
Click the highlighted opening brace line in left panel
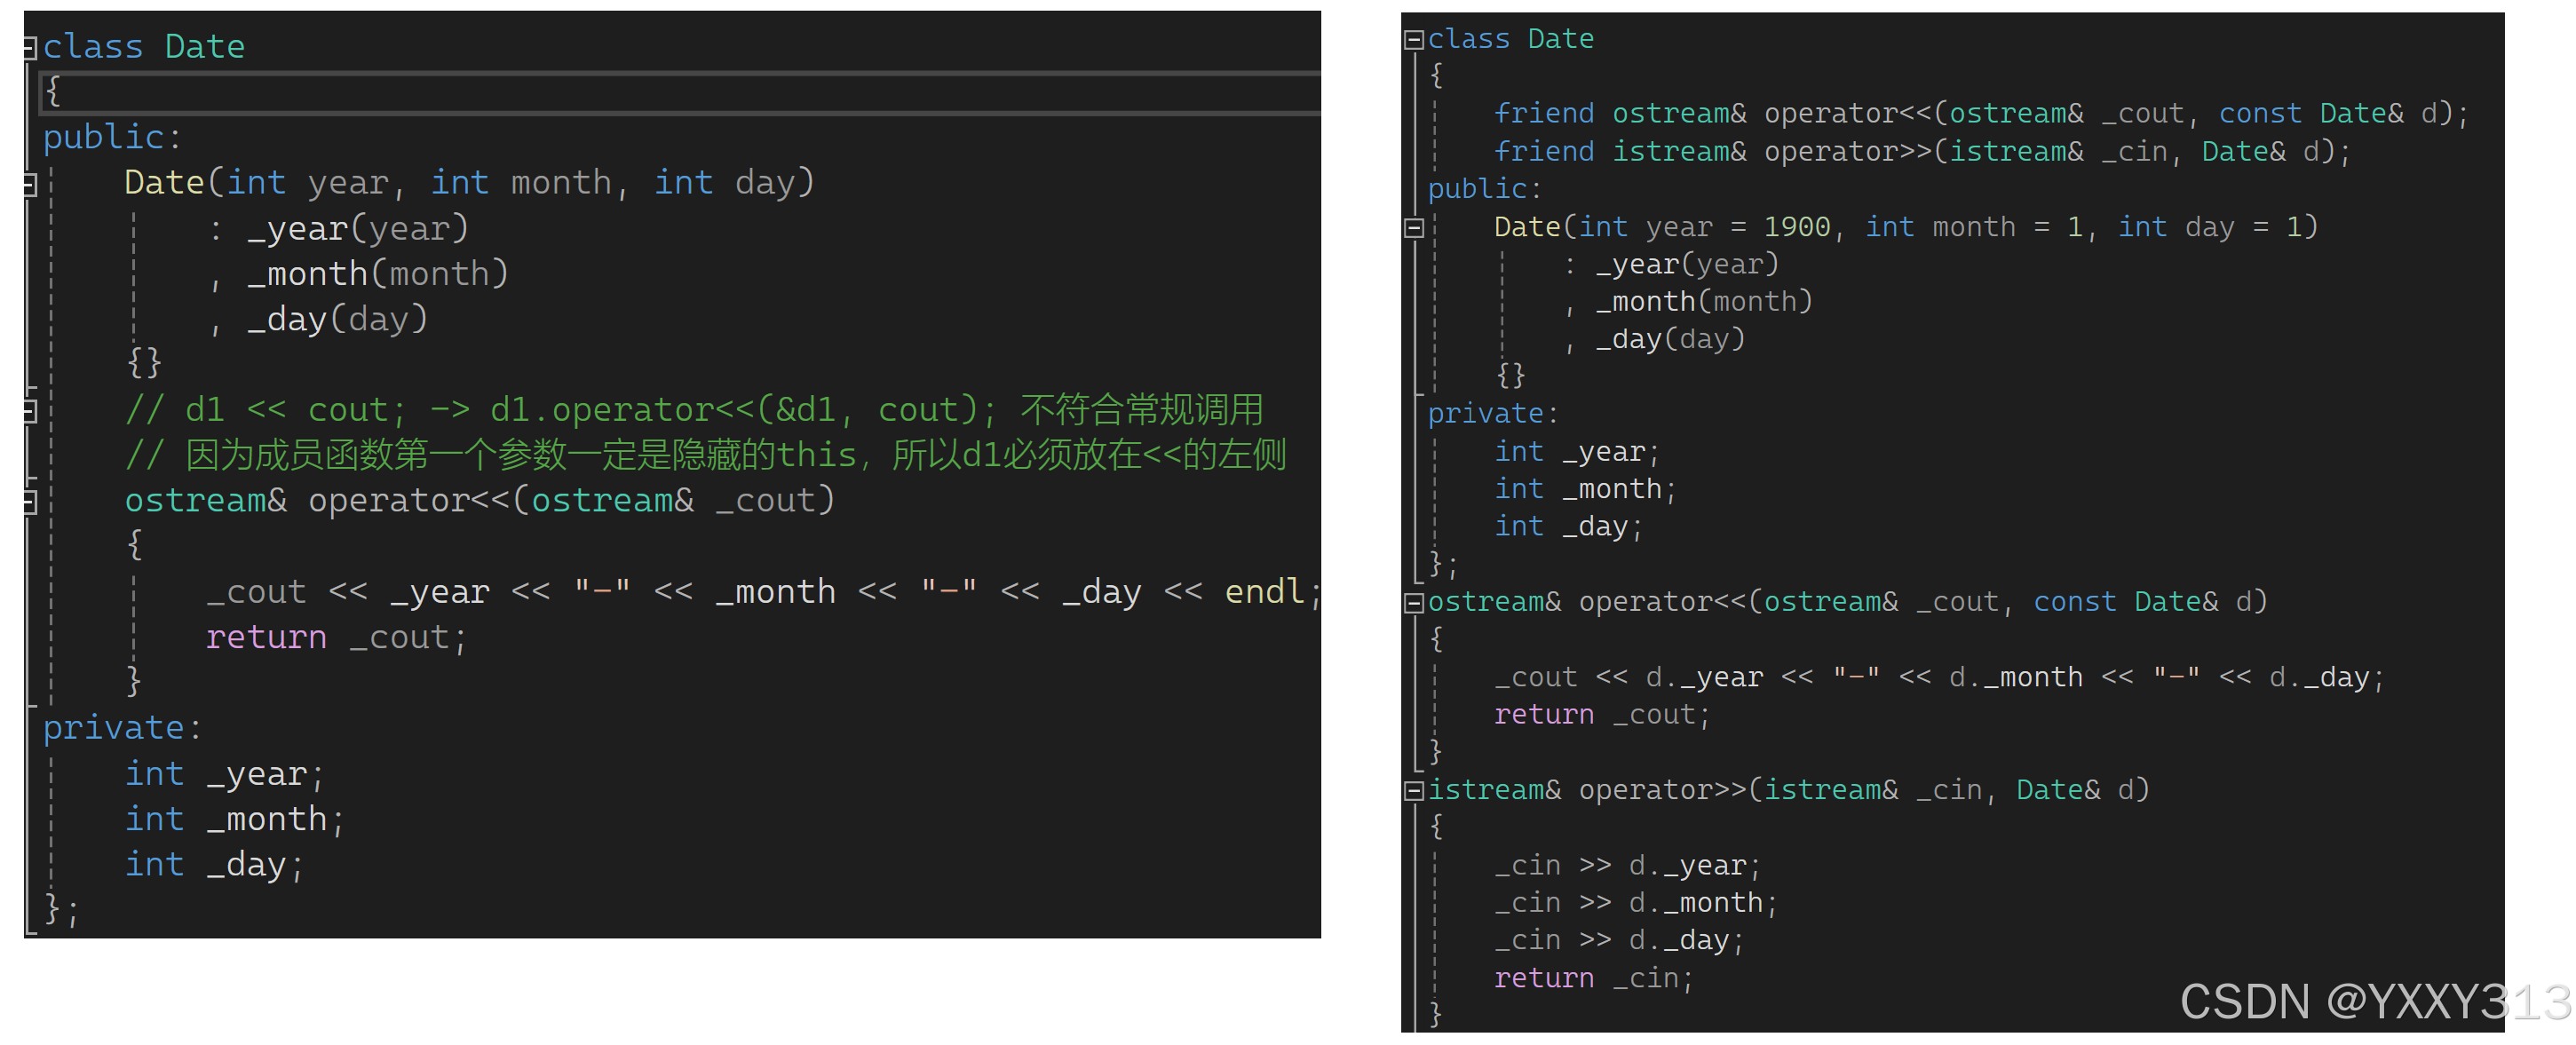[x=54, y=92]
